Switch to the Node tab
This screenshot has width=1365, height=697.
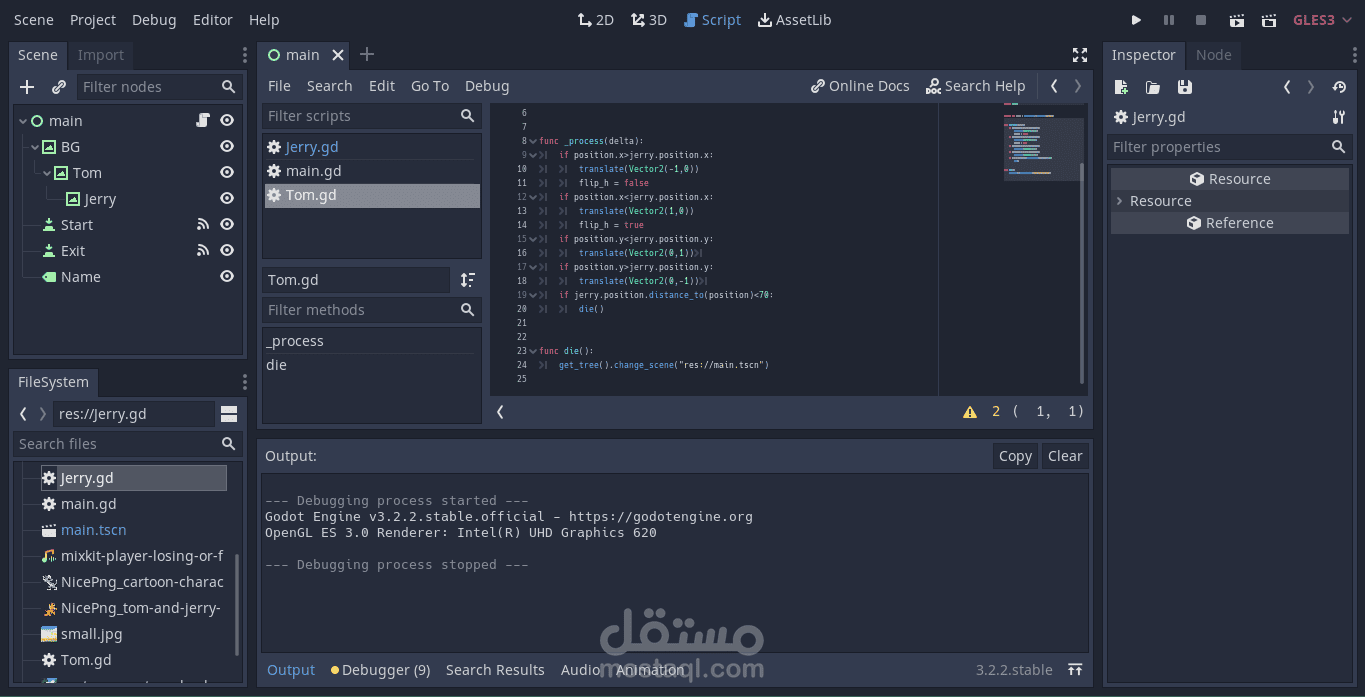pyautogui.click(x=1213, y=55)
